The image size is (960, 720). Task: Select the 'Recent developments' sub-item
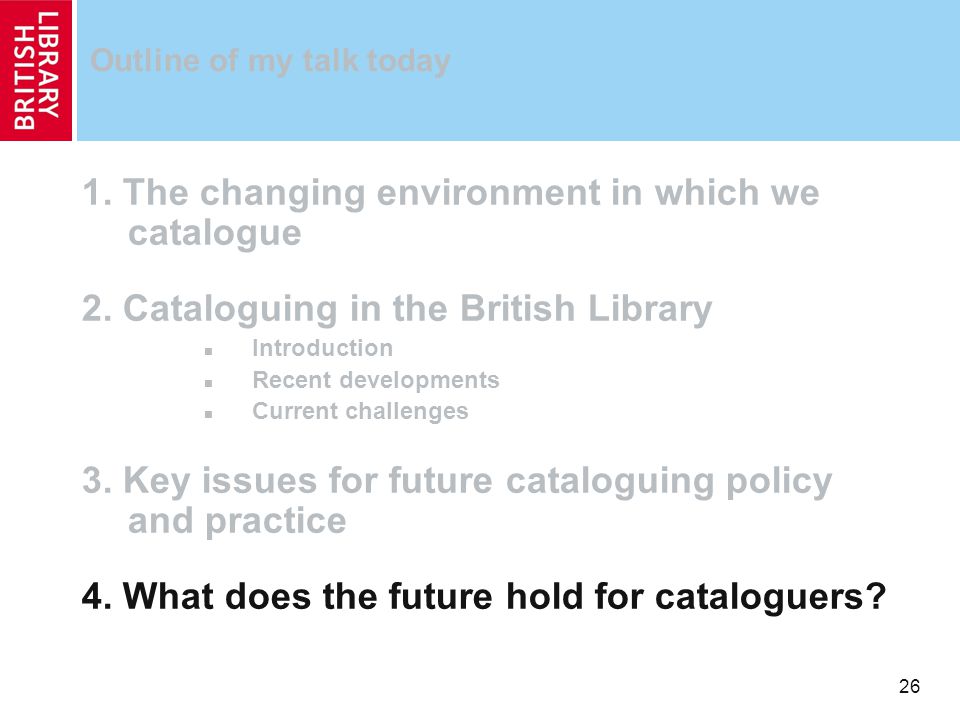click(376, 380)
